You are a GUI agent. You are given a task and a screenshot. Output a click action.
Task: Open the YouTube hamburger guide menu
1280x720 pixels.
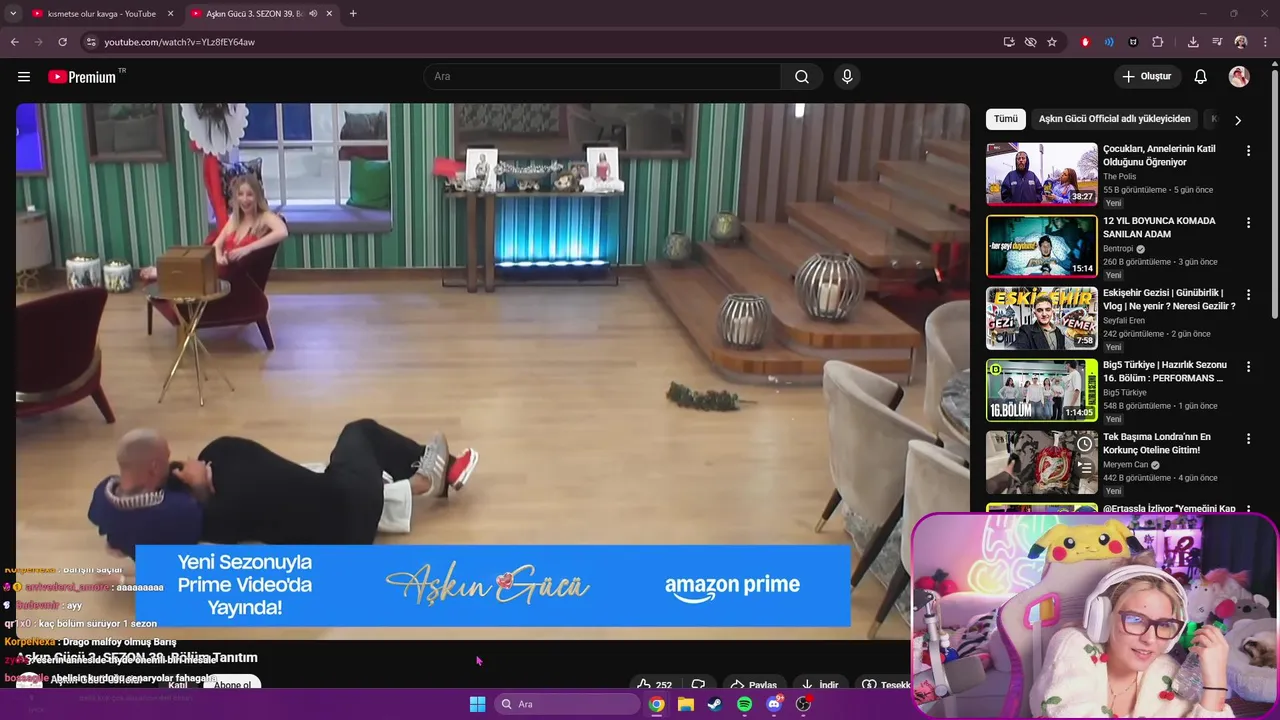pos(24,77)
